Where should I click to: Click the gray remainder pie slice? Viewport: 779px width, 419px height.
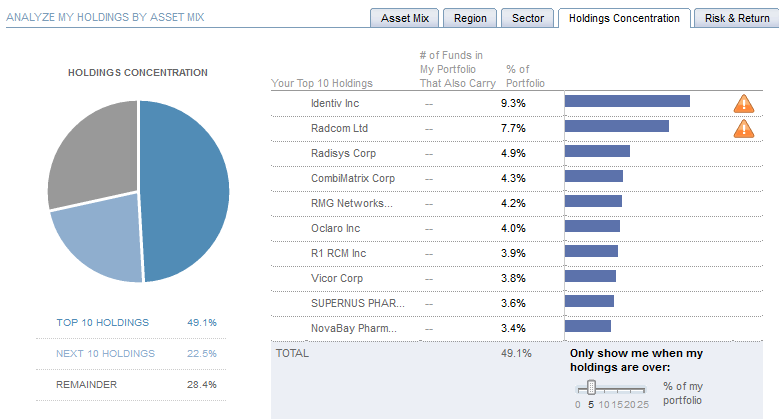[92, 150]
